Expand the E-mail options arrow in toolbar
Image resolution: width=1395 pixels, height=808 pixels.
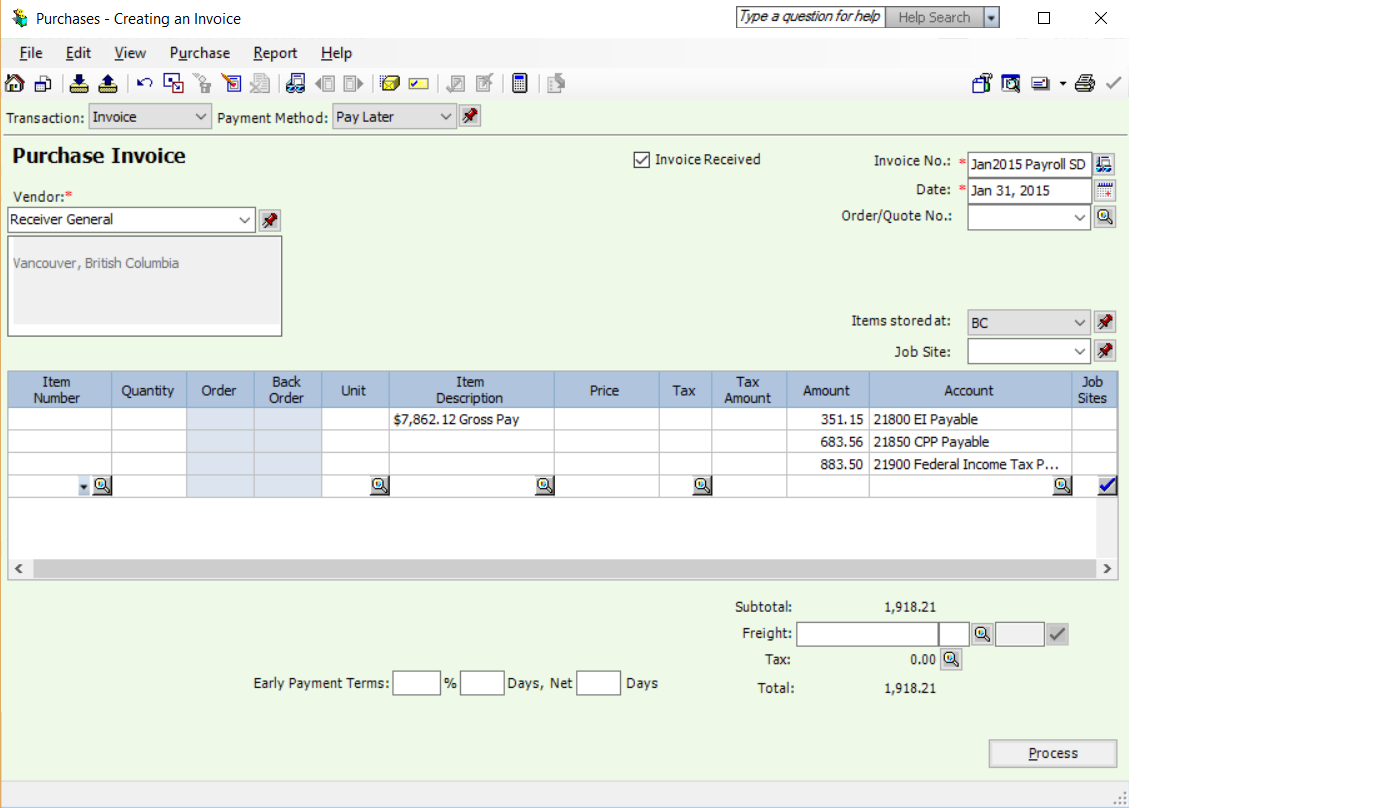coord(1063,84)
